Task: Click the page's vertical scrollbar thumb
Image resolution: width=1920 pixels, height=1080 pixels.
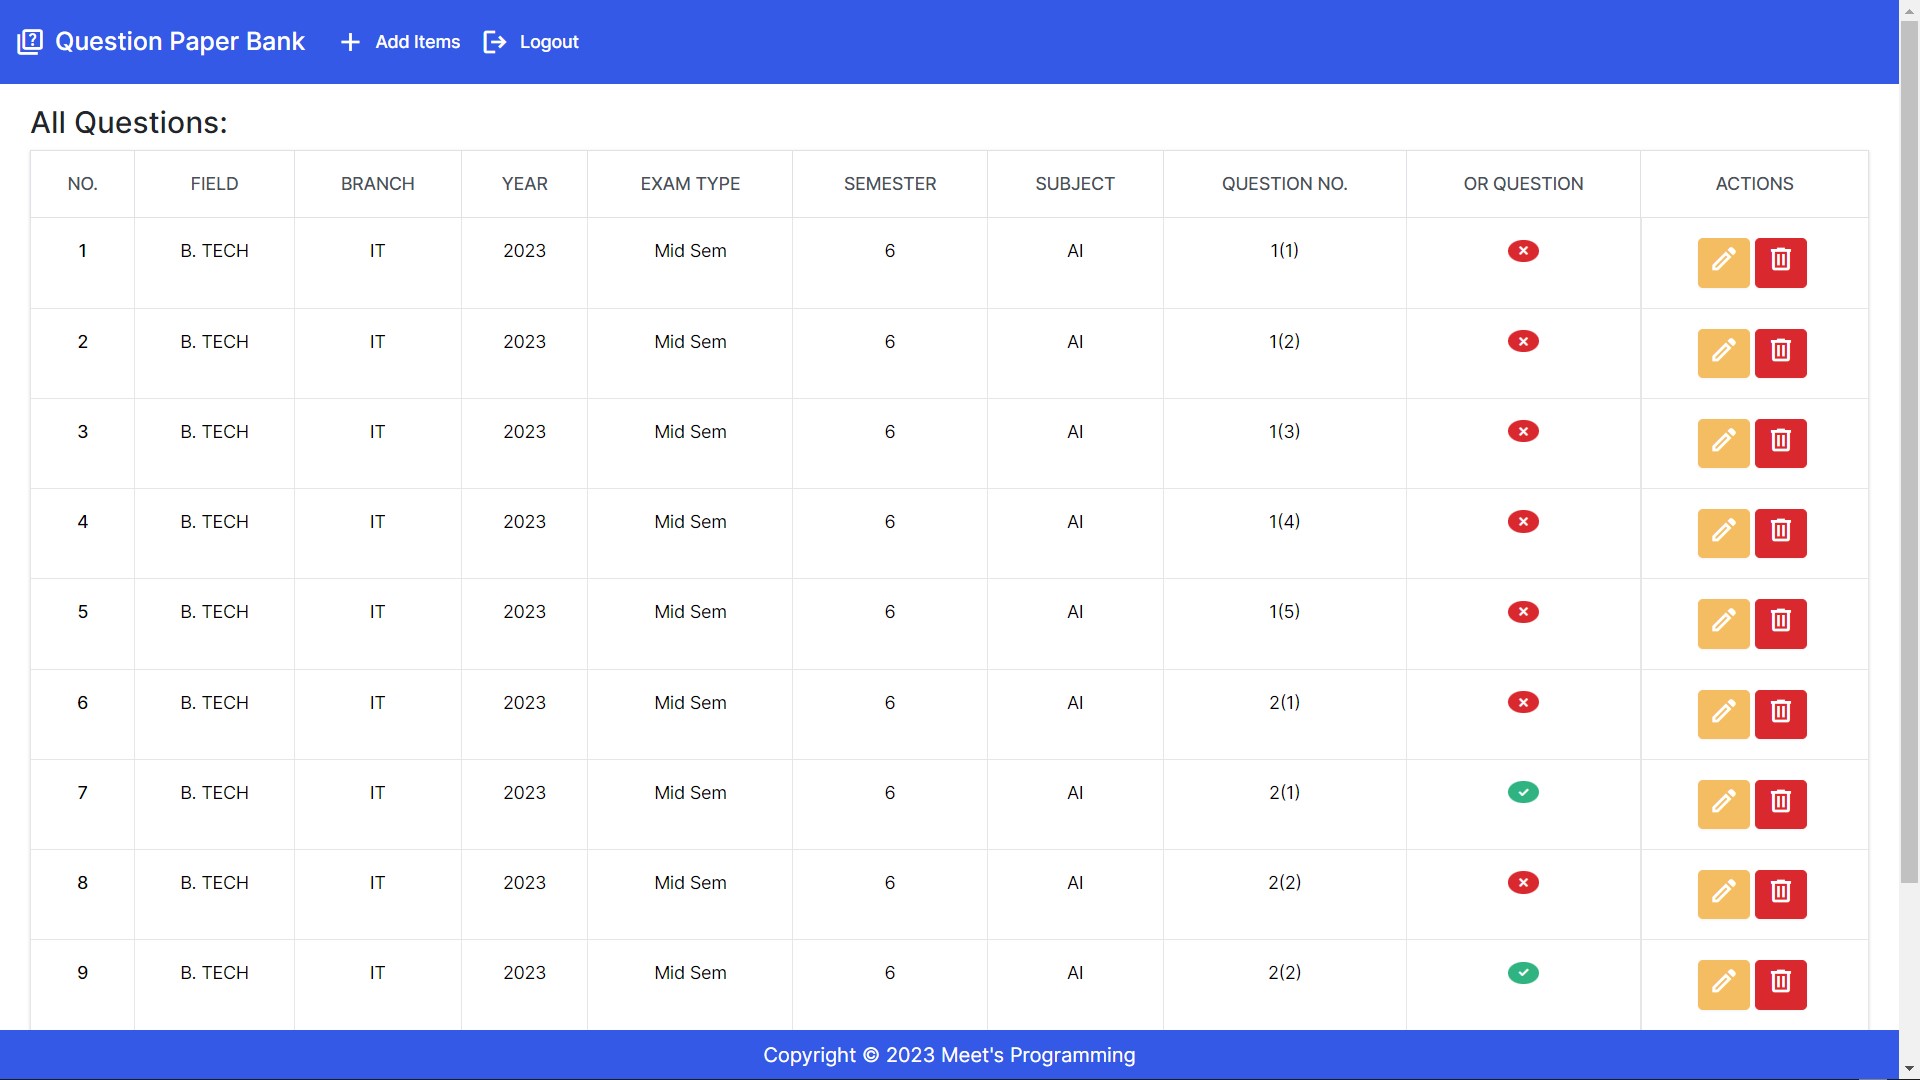Action: coord(1909,450)
